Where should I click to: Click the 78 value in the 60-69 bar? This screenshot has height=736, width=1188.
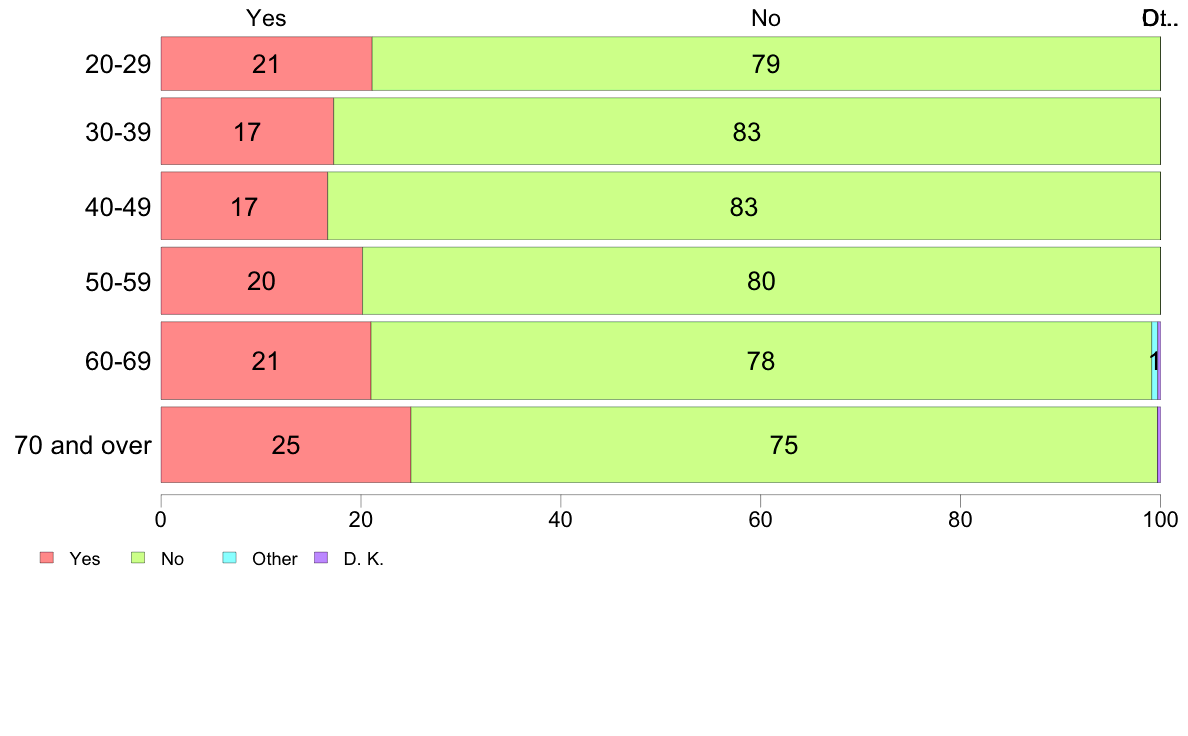761,361
